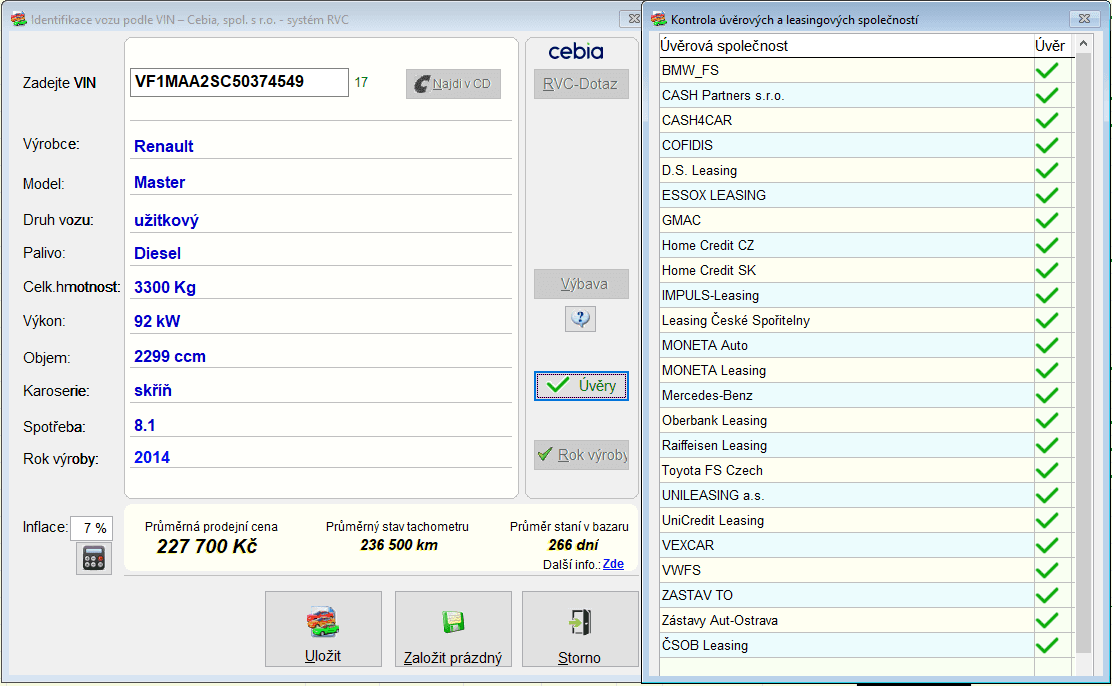
Task: Click the VIN input field
Action: pos(239,82)
